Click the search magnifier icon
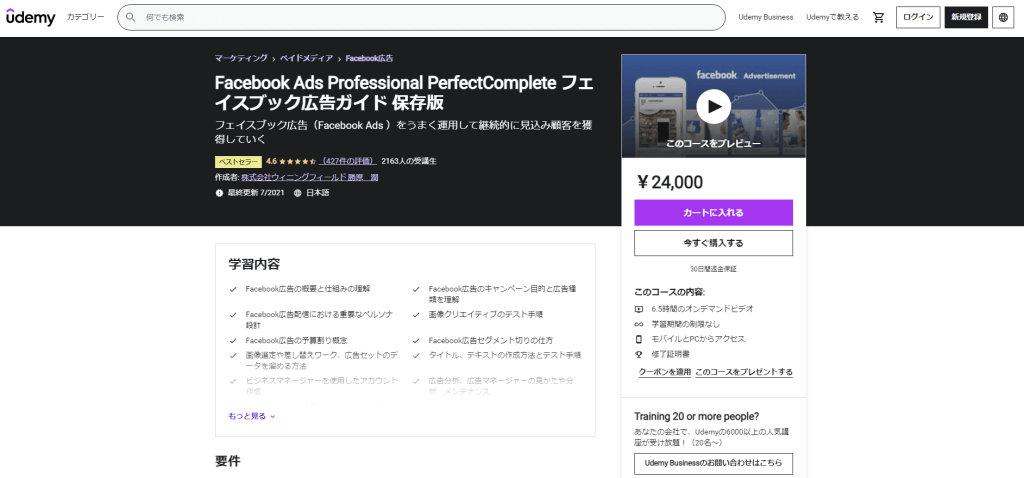This screenshot has width=1024, height=478. coord(131,18)
